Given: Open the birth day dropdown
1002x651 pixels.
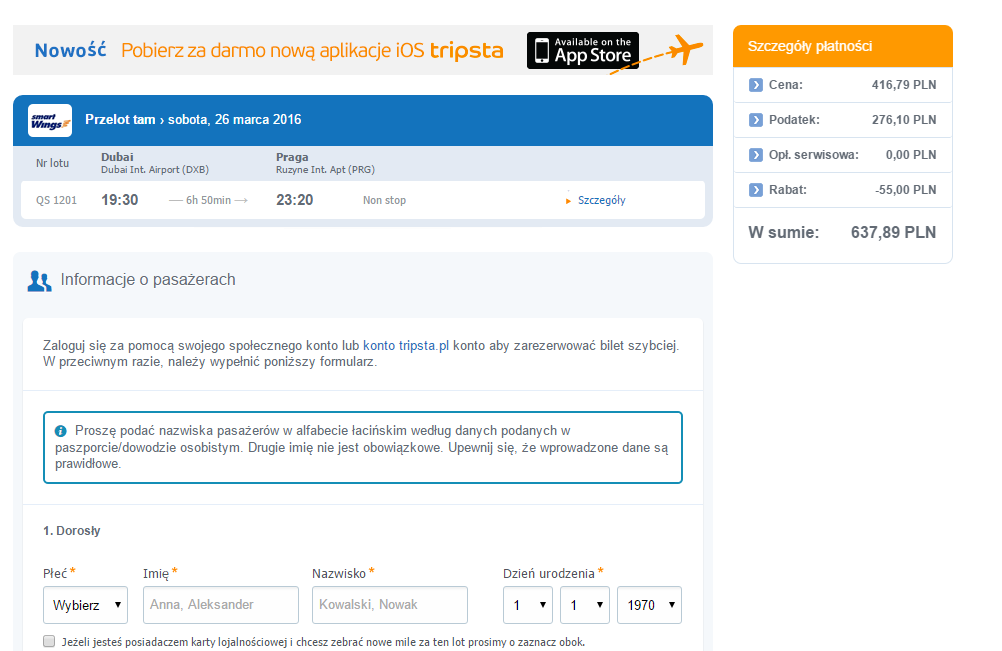Looking at the screenshot, I should click(x=528, y=605).
